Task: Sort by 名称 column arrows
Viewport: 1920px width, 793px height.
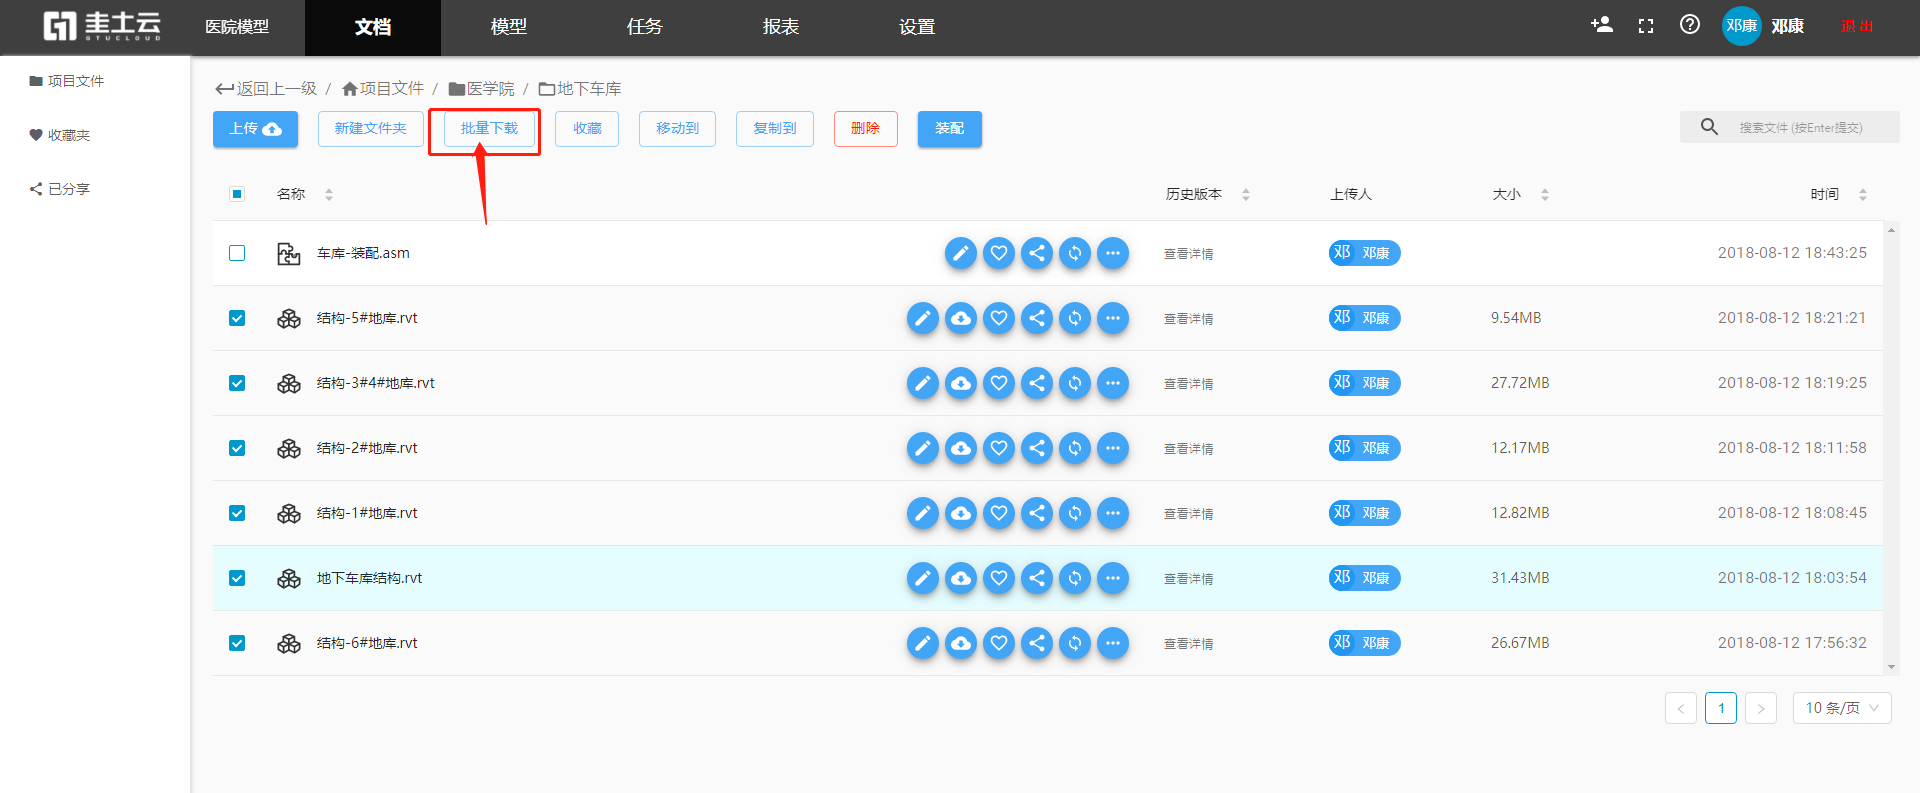Action: point(329,195)
